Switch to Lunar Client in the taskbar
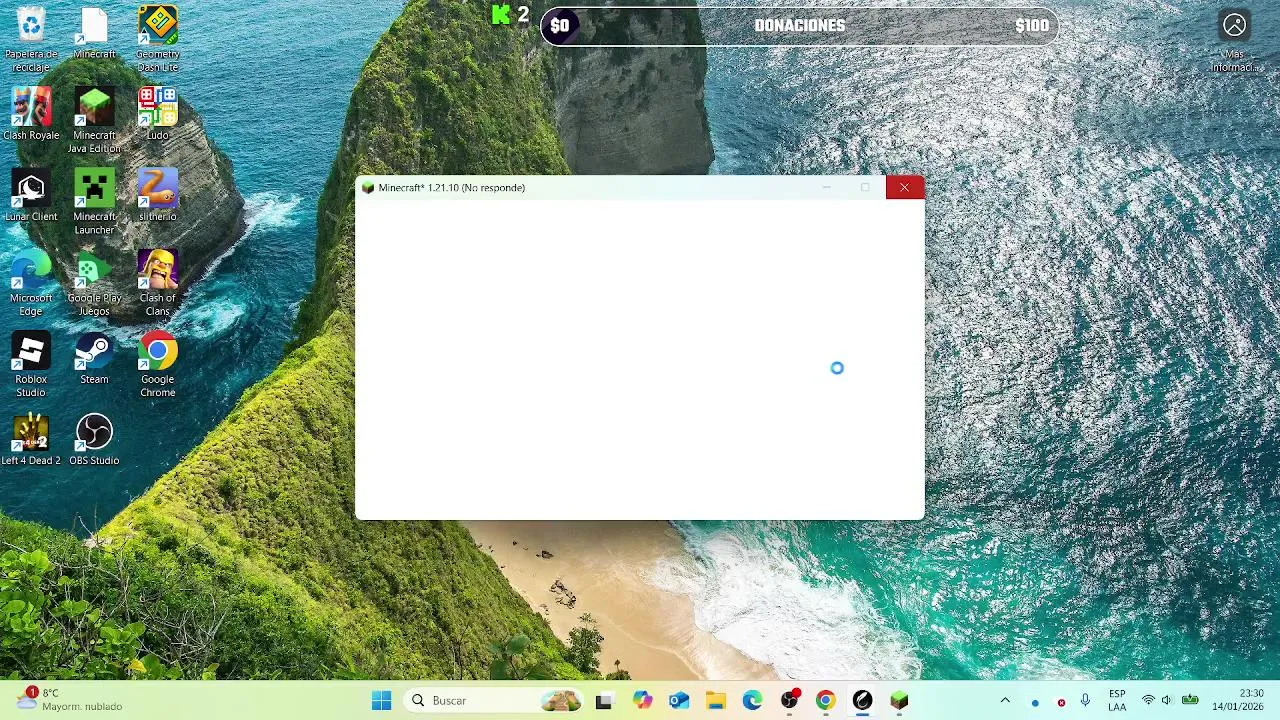Screen dimensions: 1280x720 [863, 701]
